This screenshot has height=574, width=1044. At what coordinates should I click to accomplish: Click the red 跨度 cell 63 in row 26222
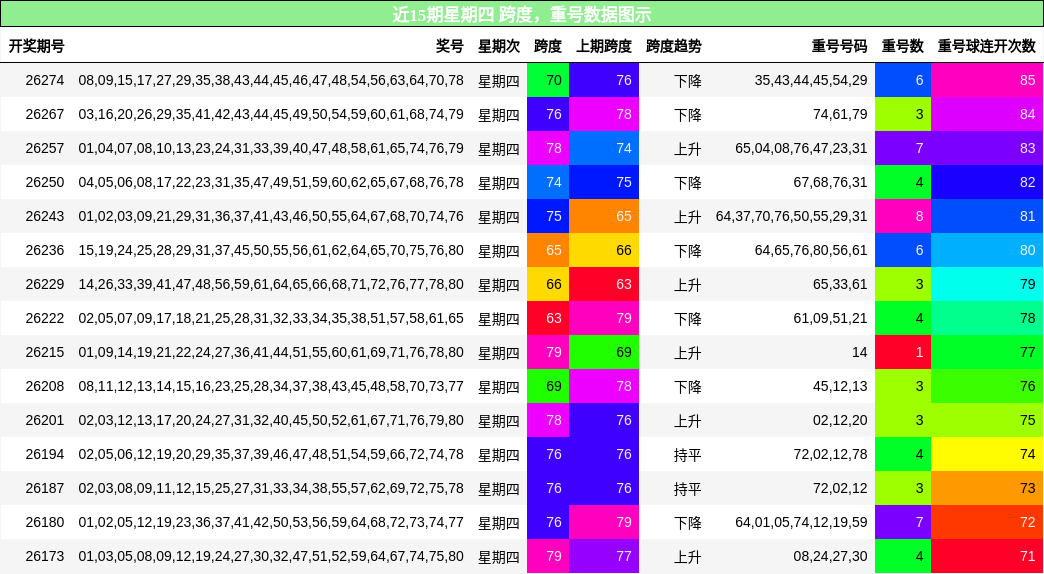(x=548, y=318)
